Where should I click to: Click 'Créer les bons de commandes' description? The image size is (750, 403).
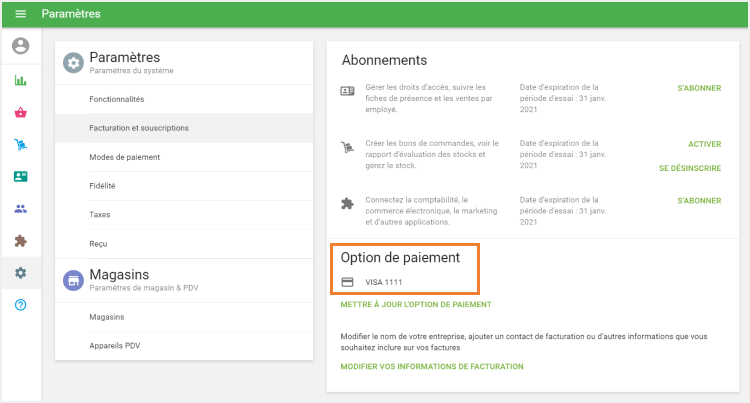[432, 154]
